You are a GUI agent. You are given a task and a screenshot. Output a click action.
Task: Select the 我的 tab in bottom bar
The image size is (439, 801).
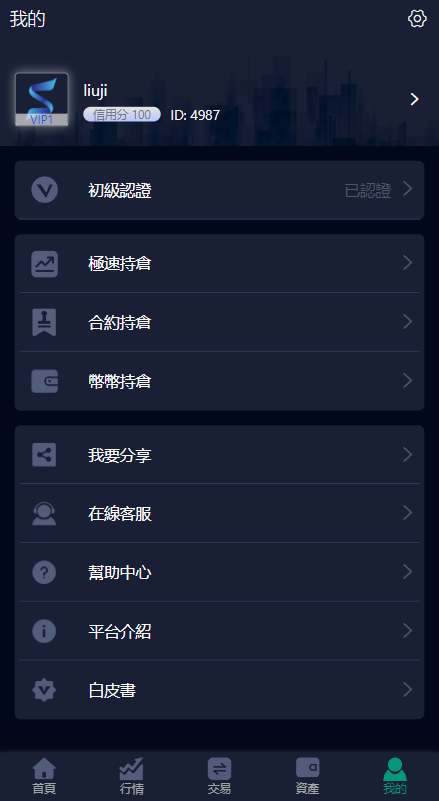pos(395,776)
